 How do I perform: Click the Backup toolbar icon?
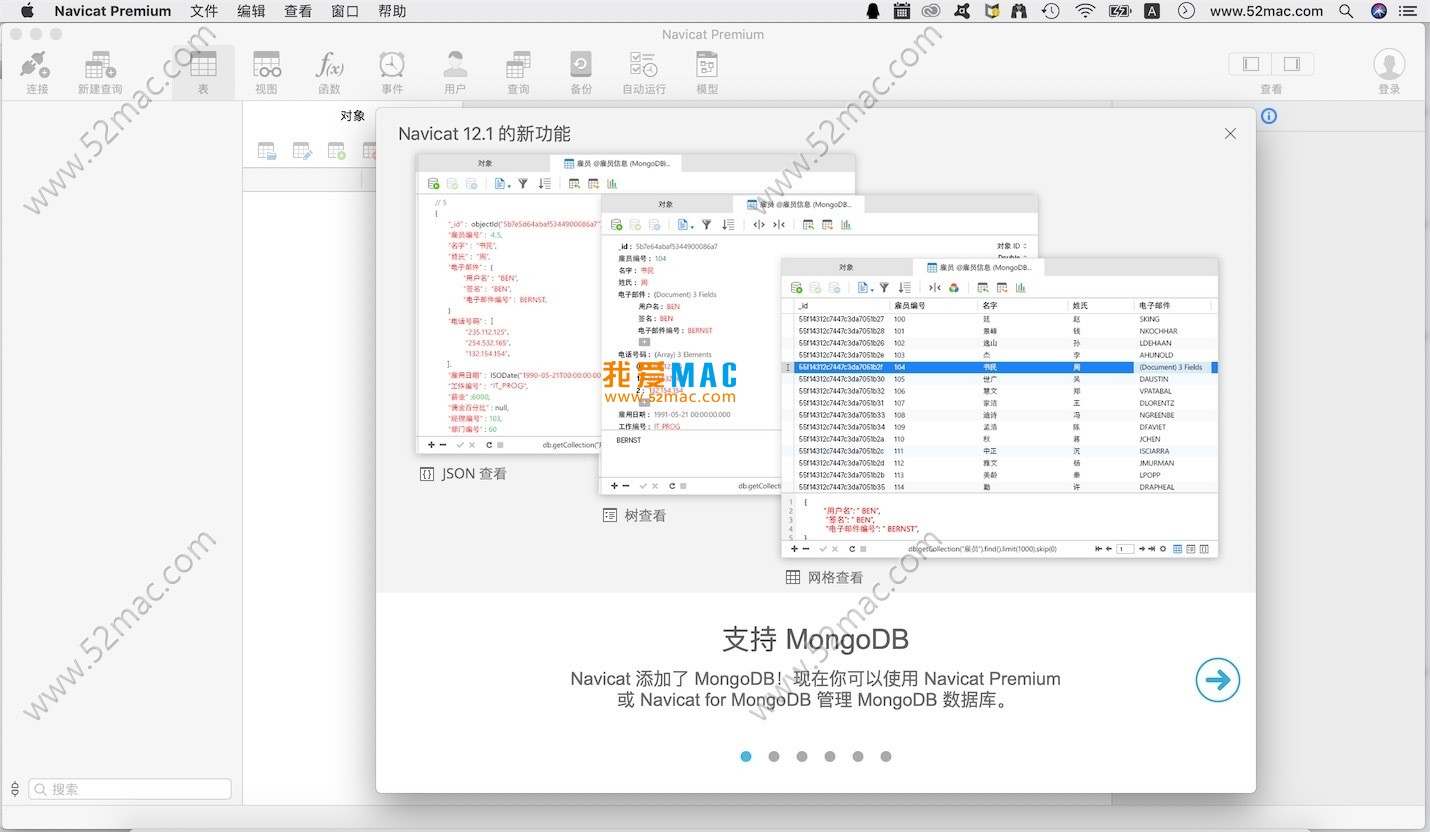pos(581,65)
